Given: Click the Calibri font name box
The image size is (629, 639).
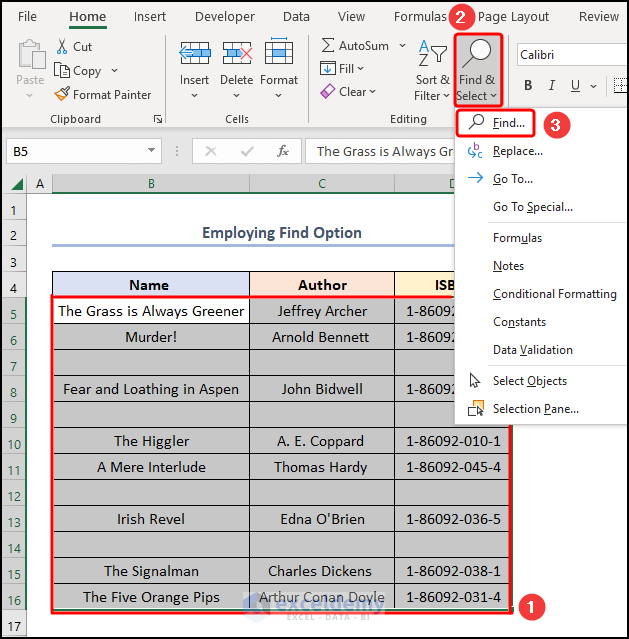Looking at the screenshot, I should click(x=572, y=55).
